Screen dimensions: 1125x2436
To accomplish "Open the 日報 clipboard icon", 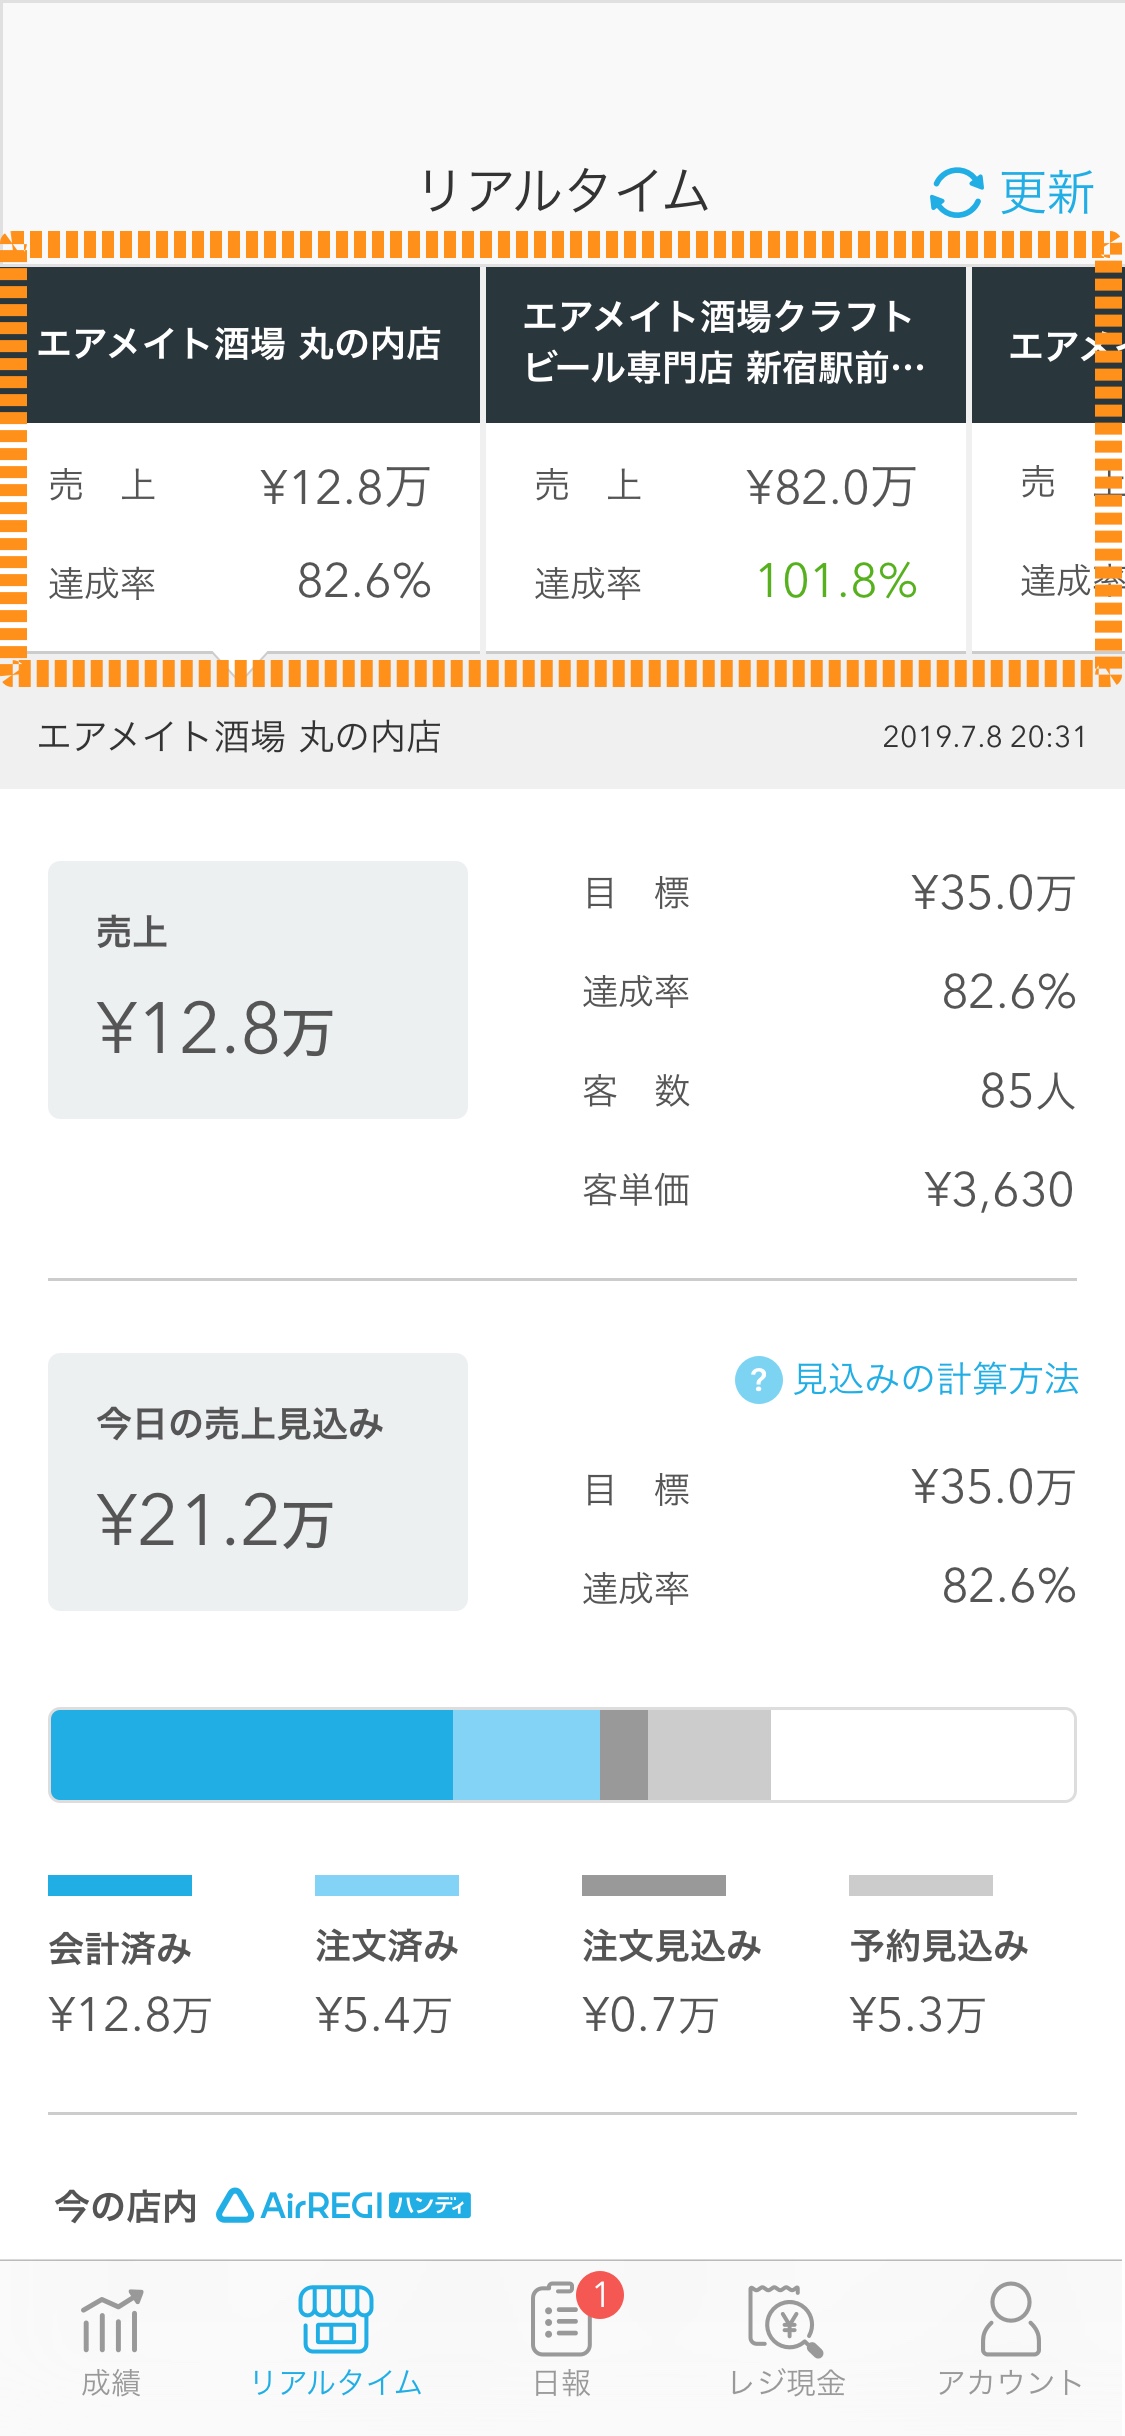I will point(561,2319).
